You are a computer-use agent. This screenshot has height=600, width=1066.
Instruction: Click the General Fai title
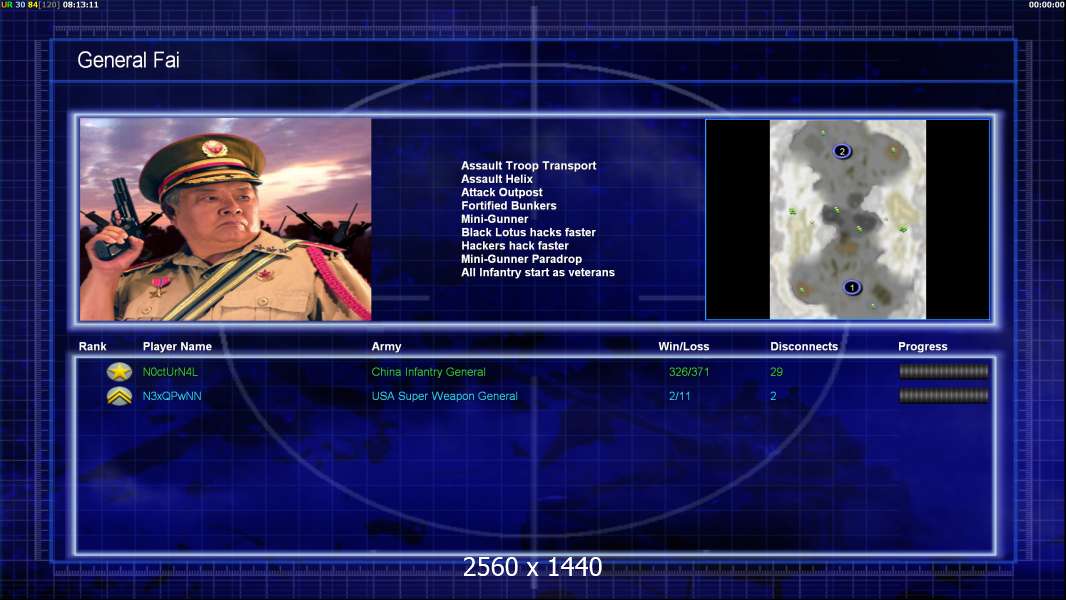pos(128,60)
